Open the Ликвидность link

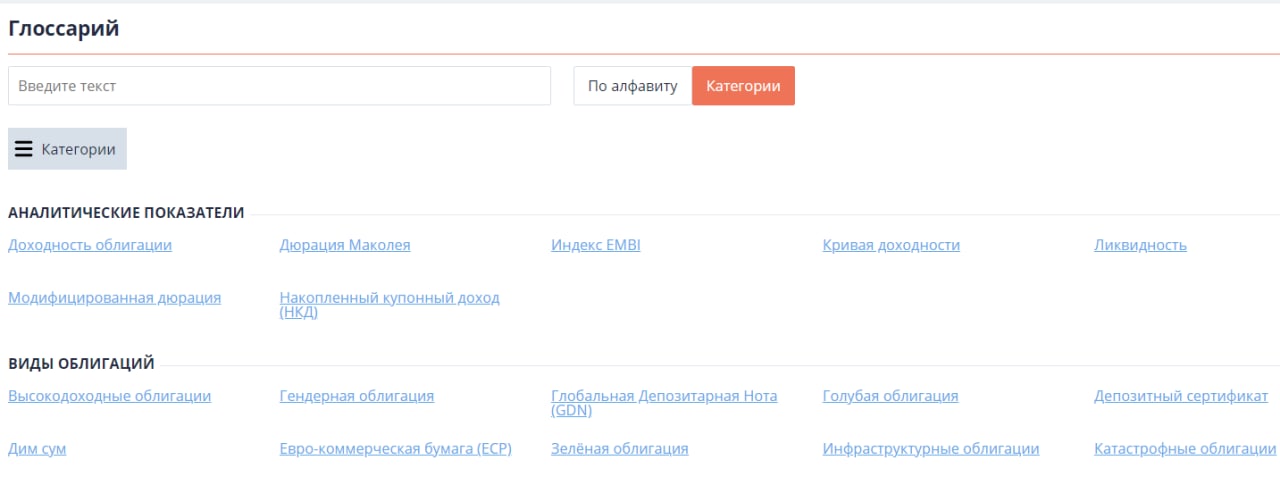[1140, 245]
